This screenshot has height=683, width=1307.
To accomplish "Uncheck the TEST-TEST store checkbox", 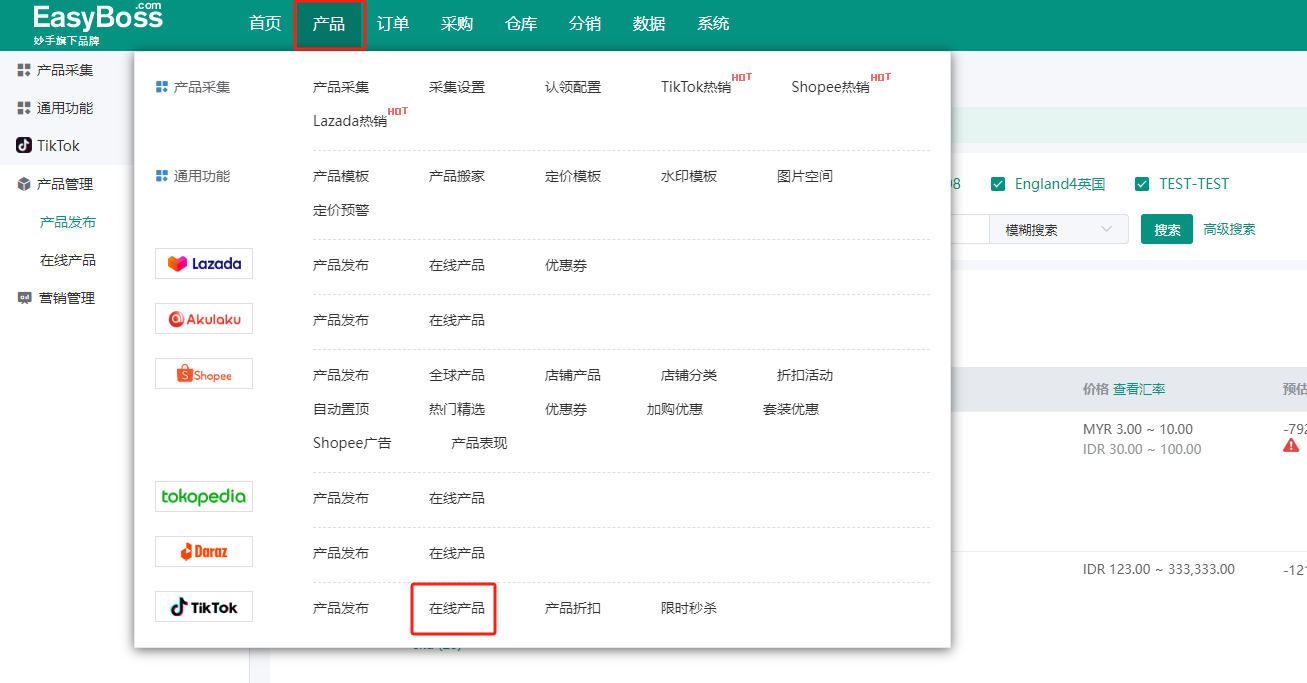I will (1142, 184).
